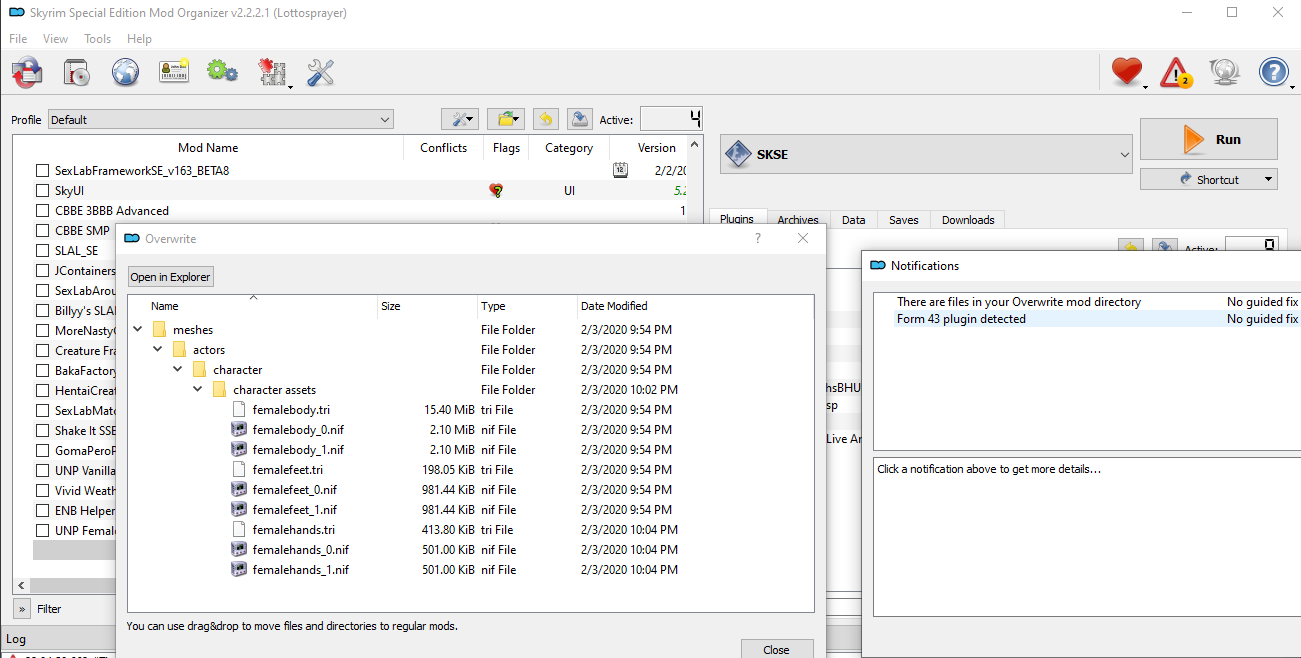The image size is (1301, 658).
Task: Click Open in Explorer button
Action: tap(170, 277)
